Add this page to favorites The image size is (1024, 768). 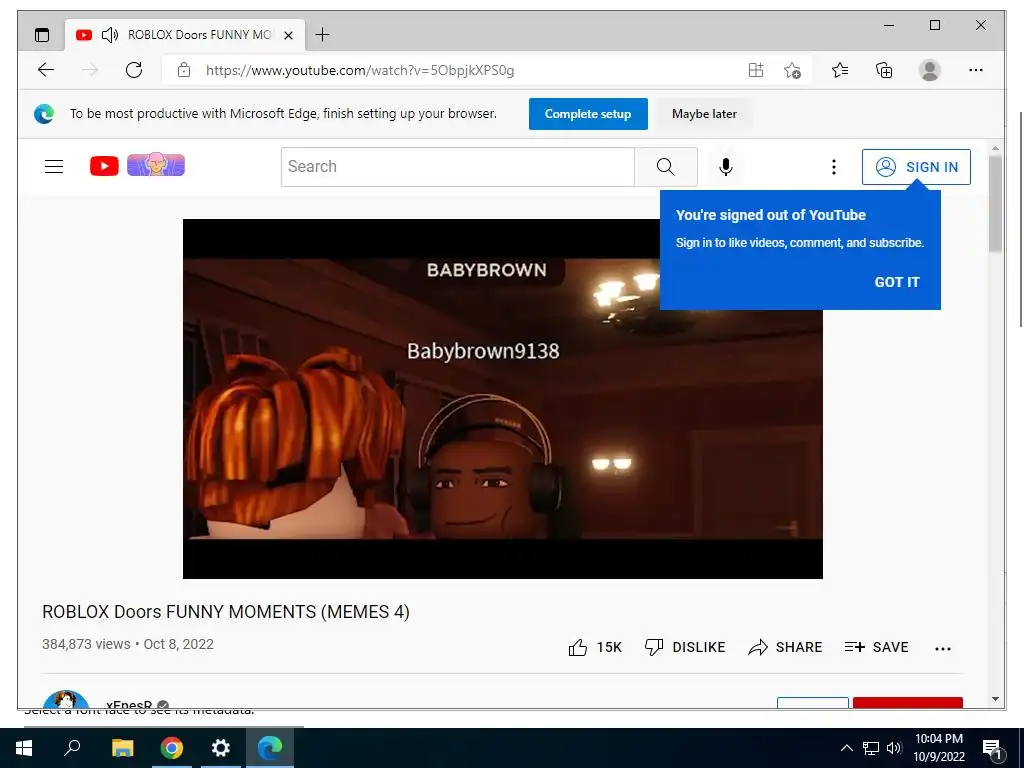(792, 70)
